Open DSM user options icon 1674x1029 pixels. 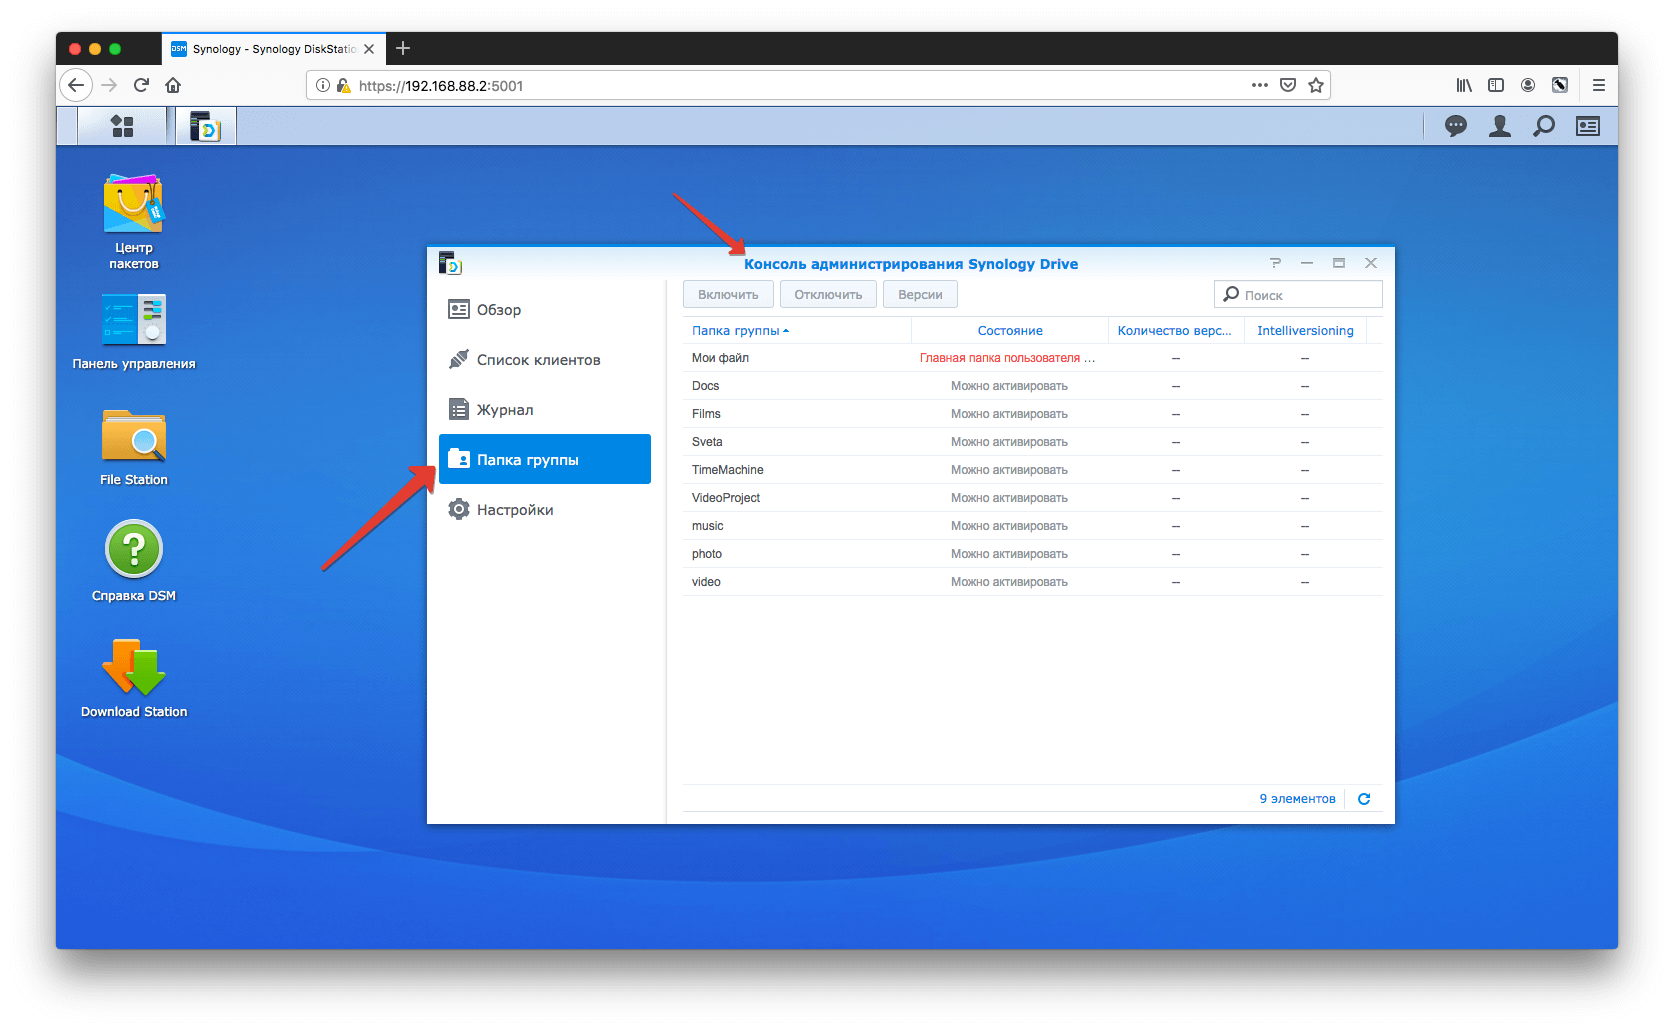pyautogui.click(x=1500, y=126)
